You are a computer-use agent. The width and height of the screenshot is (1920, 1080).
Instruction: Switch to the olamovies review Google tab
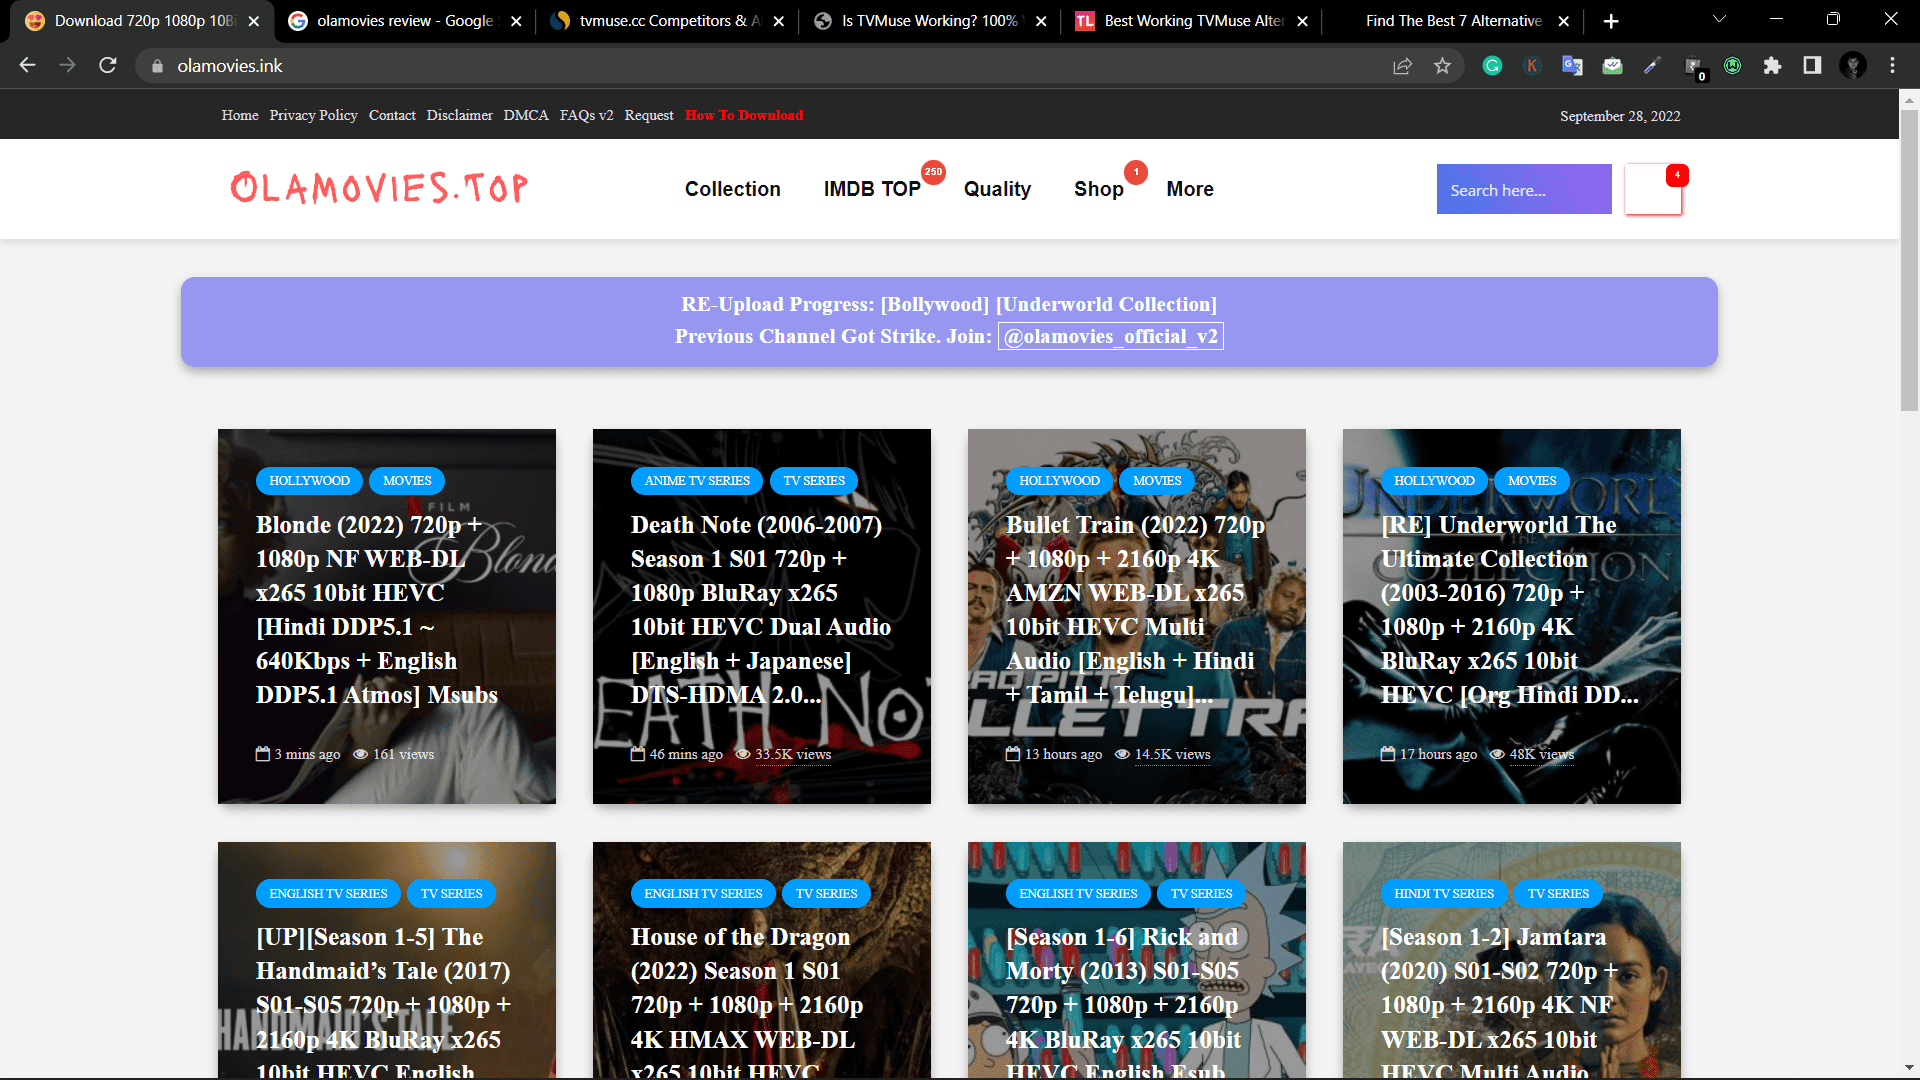coord(404,21)
